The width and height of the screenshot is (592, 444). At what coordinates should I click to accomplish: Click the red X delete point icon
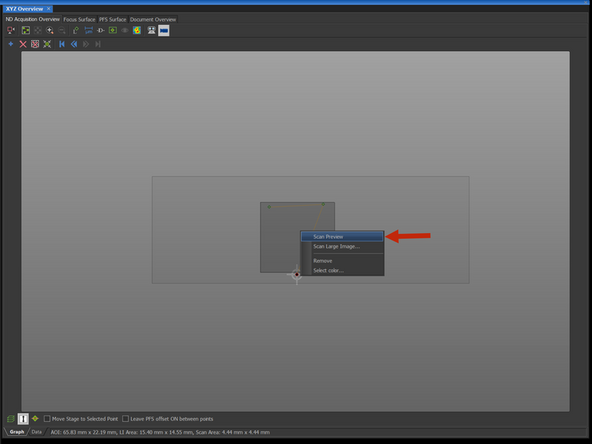[x=23, y=44]
